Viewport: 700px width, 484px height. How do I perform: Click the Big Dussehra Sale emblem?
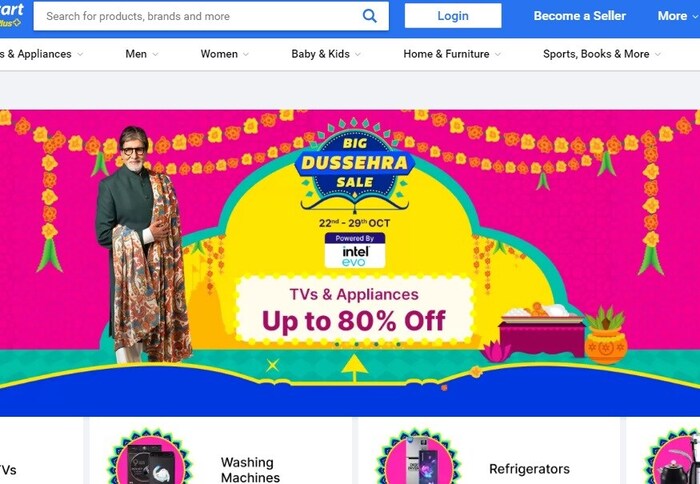click(x=355, y=164)
